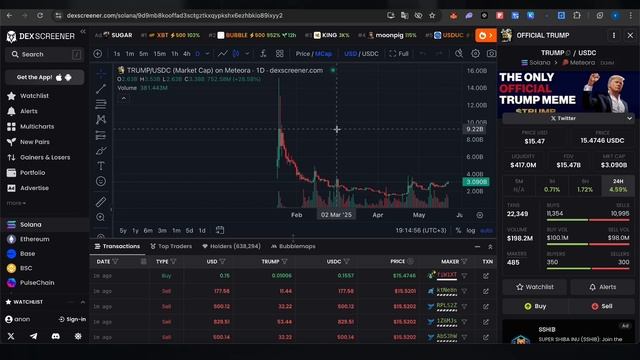The height and width of the screenshot is (360, 640).
Task: Open the browser extensions puzzle icon
Action: [577, 16]
